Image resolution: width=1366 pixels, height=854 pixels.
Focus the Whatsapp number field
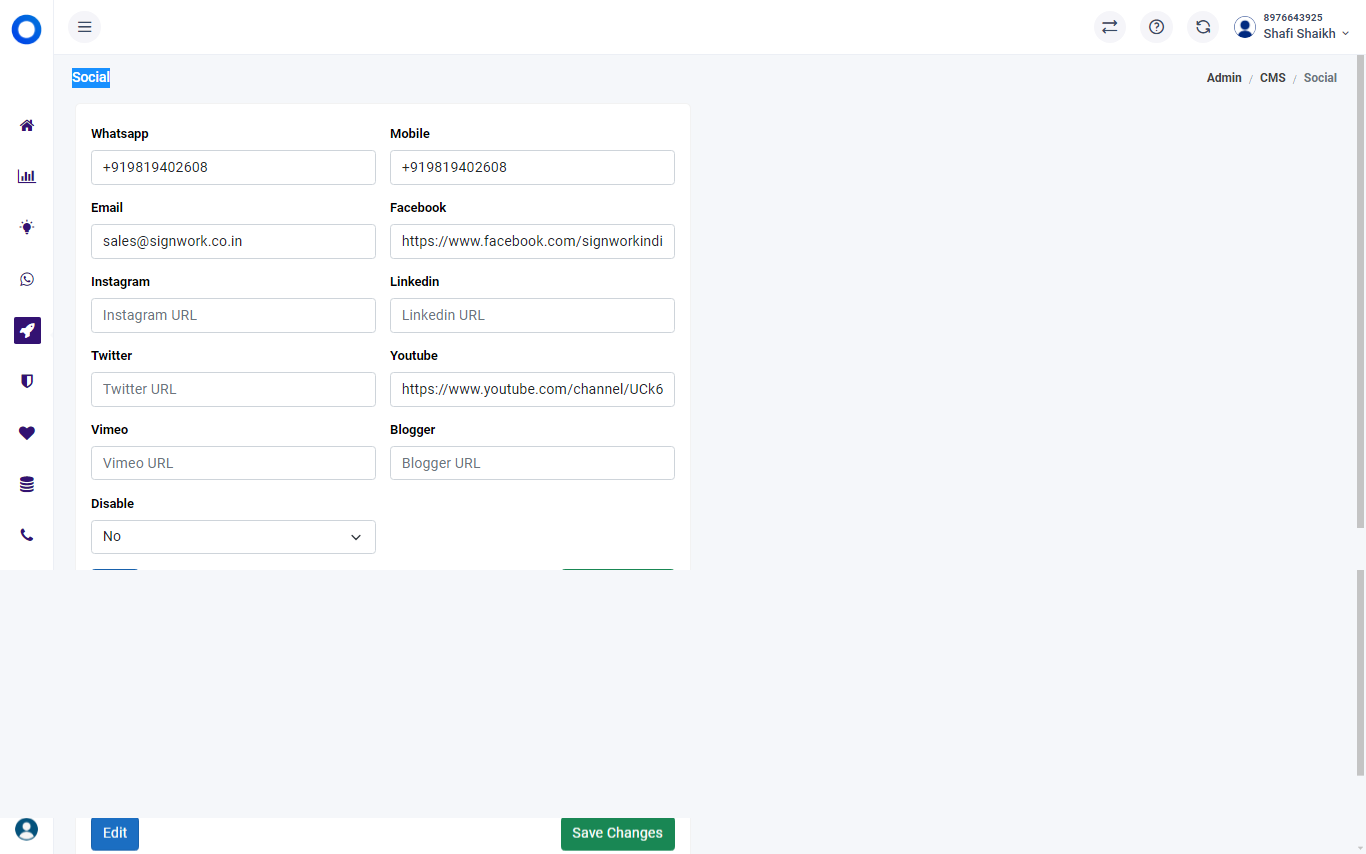[233, 167]
